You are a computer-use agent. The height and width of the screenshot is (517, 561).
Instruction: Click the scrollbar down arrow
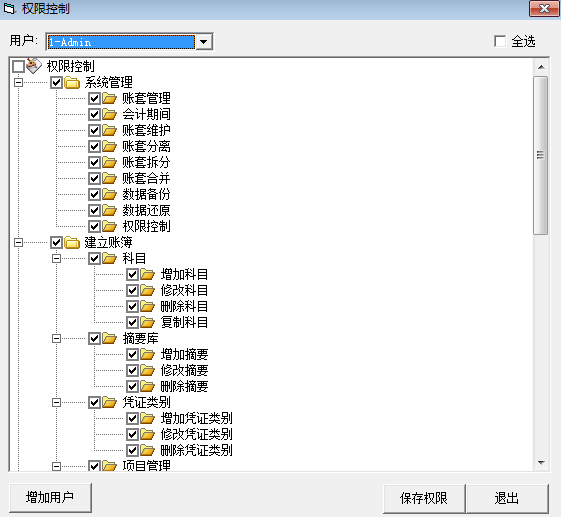coord(541,463)
